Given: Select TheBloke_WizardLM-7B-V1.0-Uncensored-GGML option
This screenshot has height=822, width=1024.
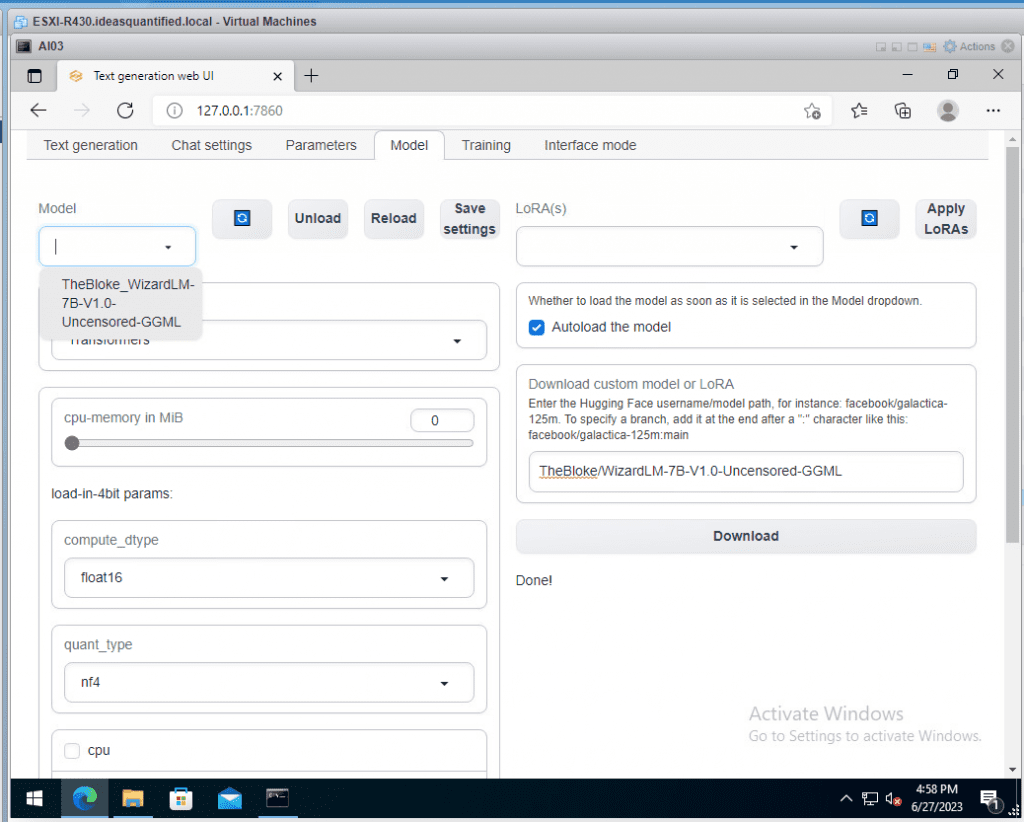Looking at the screenshot, I should pyautogui.click(x=121, y=303).
